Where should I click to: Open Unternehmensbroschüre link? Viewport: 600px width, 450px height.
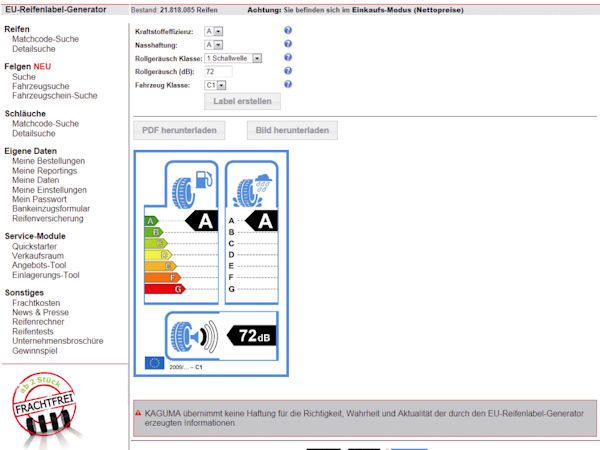(58, 341)
